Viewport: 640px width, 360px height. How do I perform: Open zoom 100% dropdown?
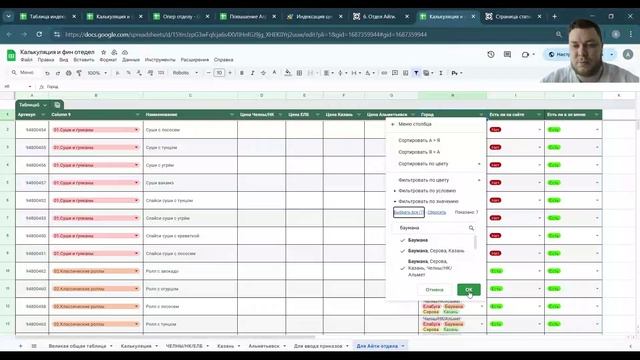(x=97, y=73)
